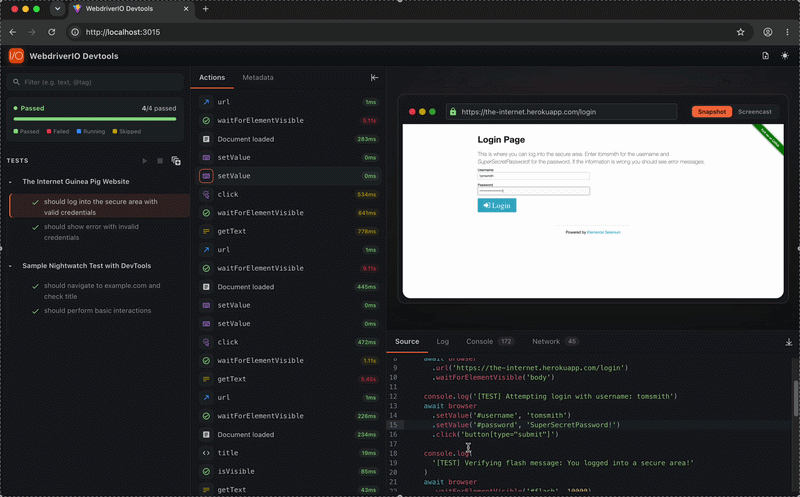Collapse The Internet Guinea Pig Website suite
This screenshot has width=800, height=497.
pos(10,182)
